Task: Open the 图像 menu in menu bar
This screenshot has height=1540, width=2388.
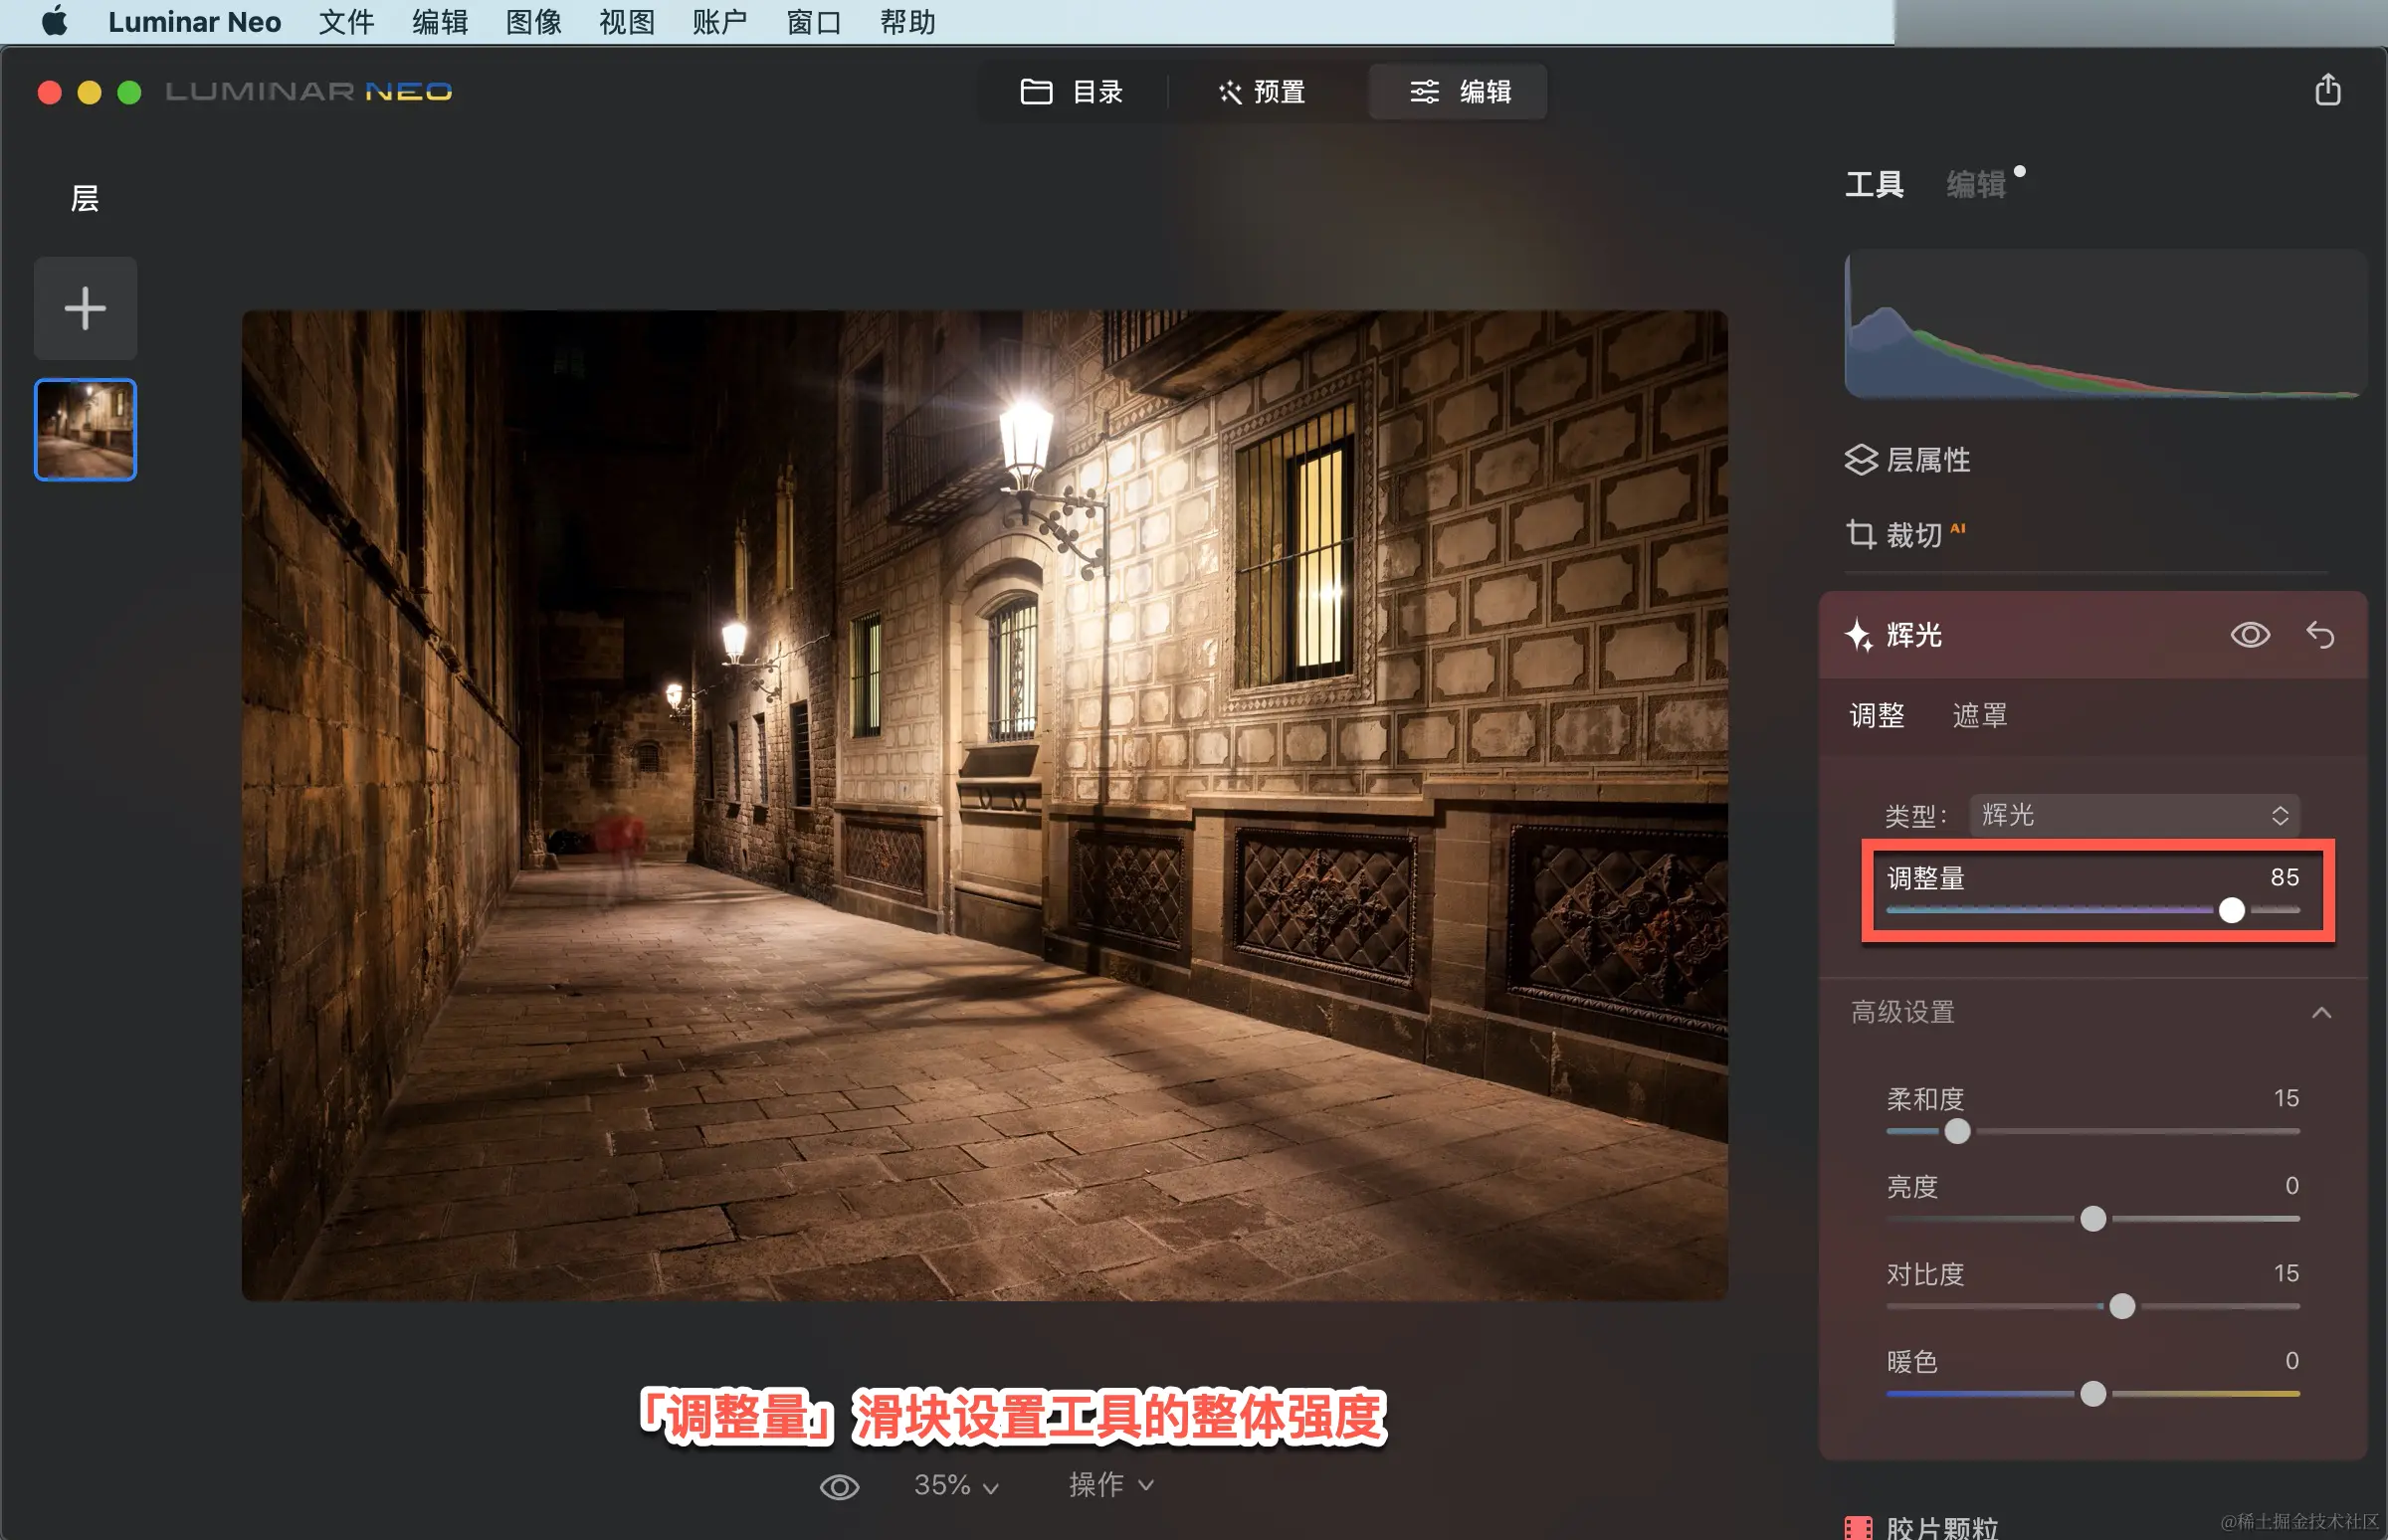Action: point(533,21)
